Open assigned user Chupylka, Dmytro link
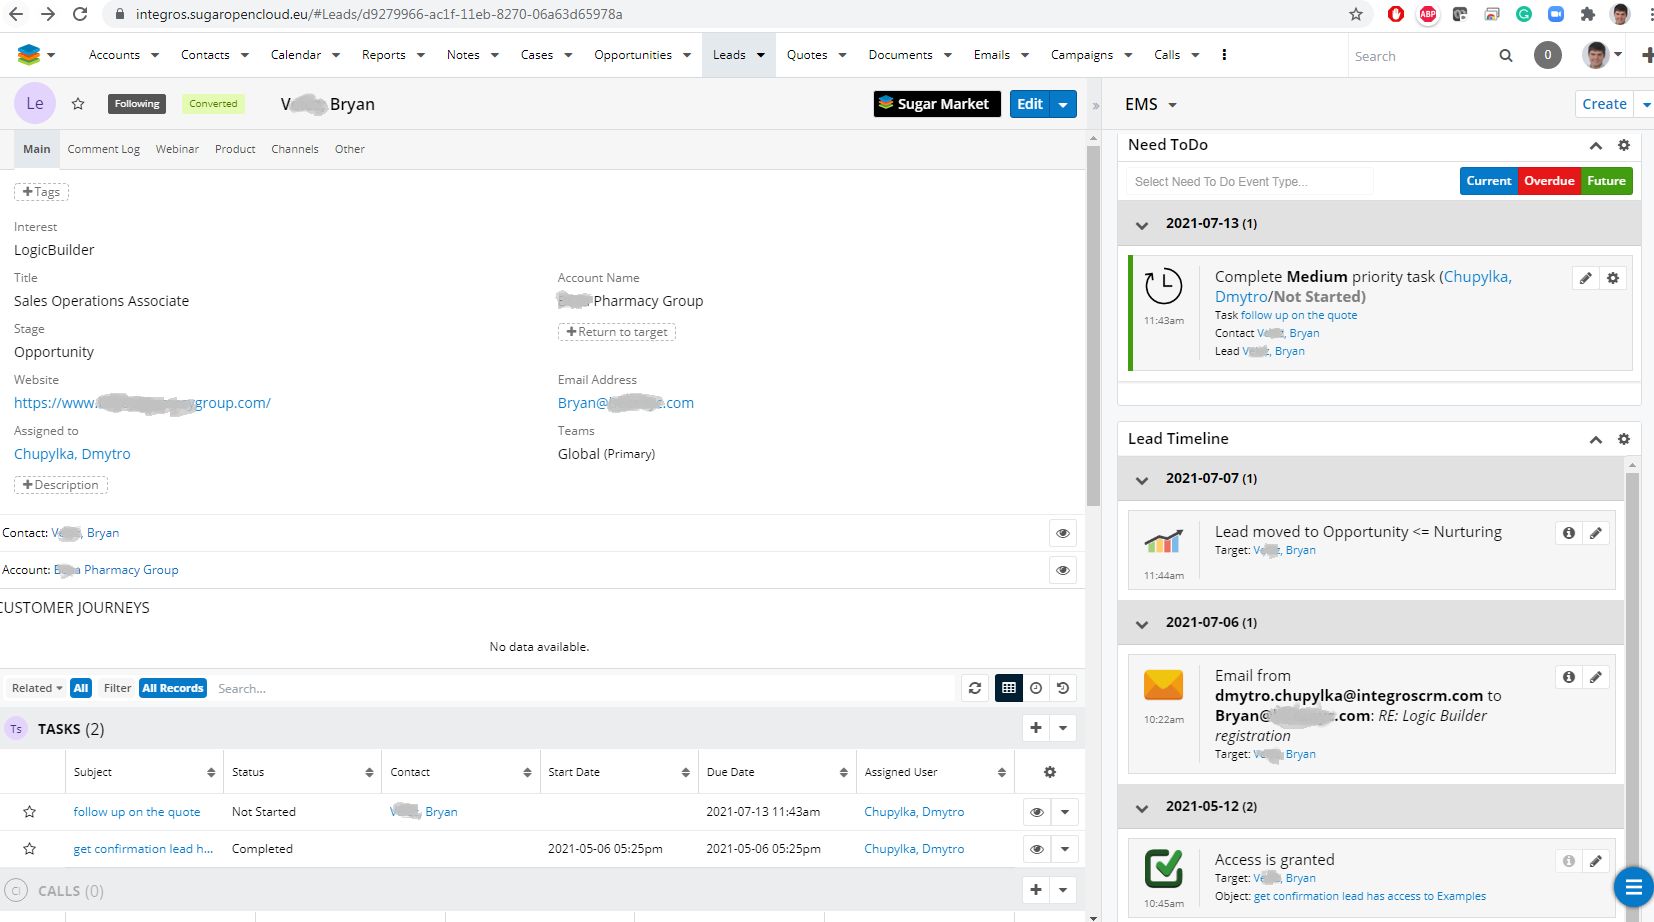This screenshot has height=922, width=1654. [x=72, y=454]
